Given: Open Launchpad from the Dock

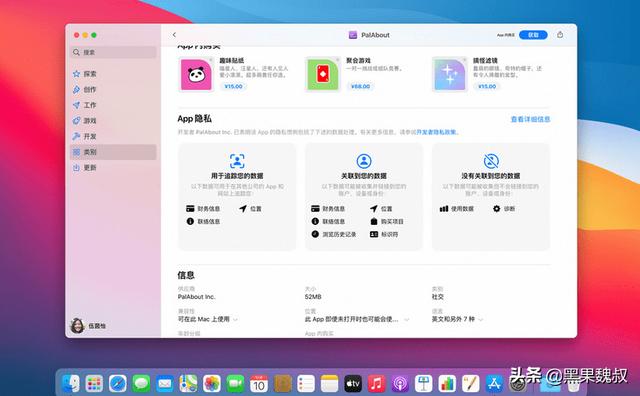Looking at the screenshot, I should pyautogui.click(x=94, y=383).
